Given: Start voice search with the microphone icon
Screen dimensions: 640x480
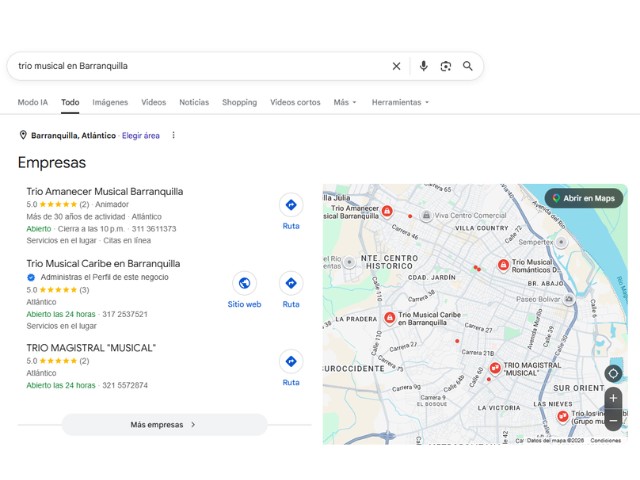Looking at the screenshot, I should 424,66.
